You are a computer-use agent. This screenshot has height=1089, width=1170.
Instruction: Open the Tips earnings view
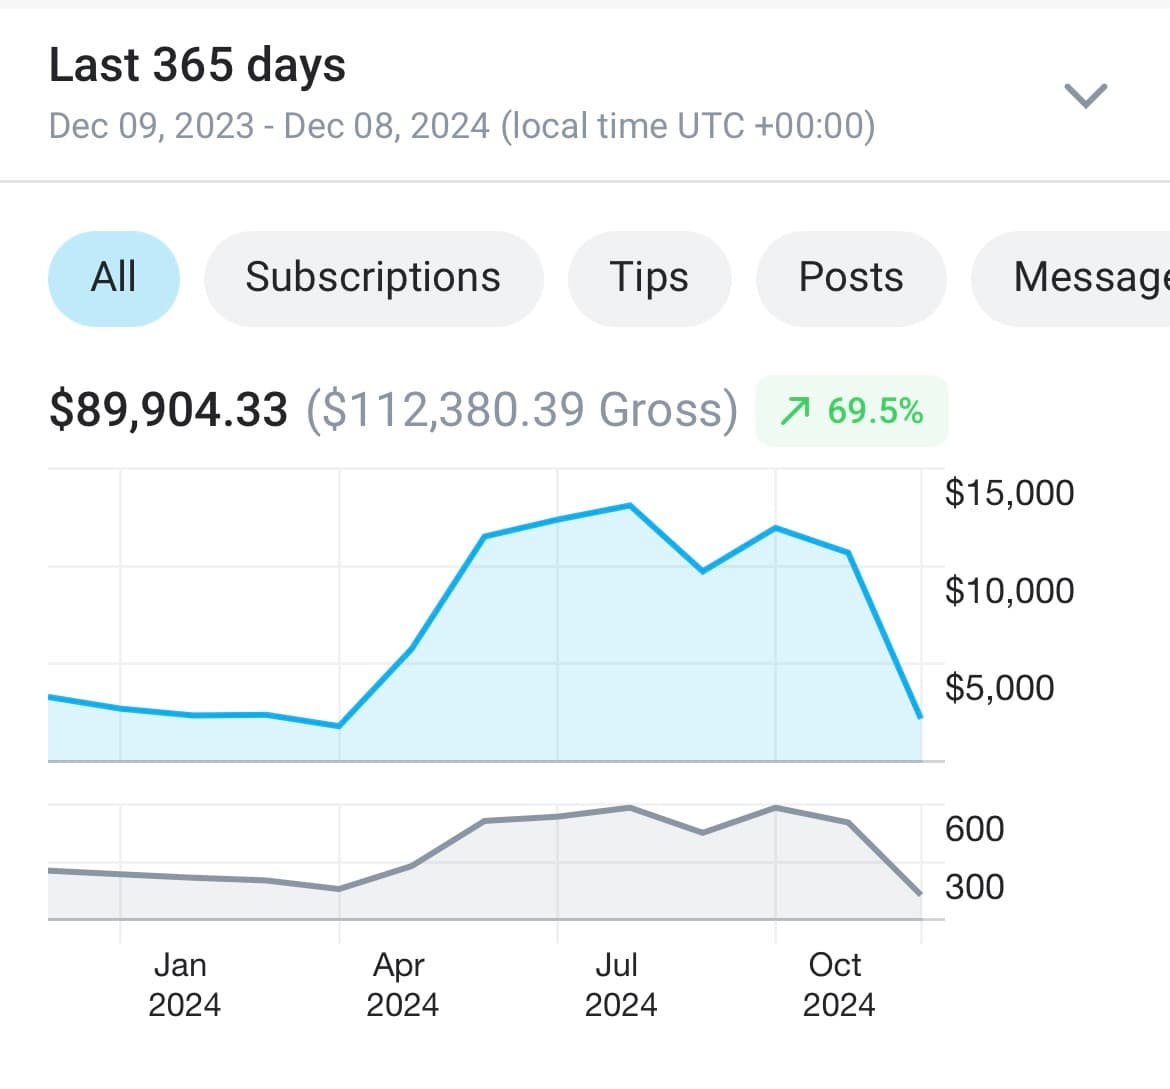click(649, 278)
